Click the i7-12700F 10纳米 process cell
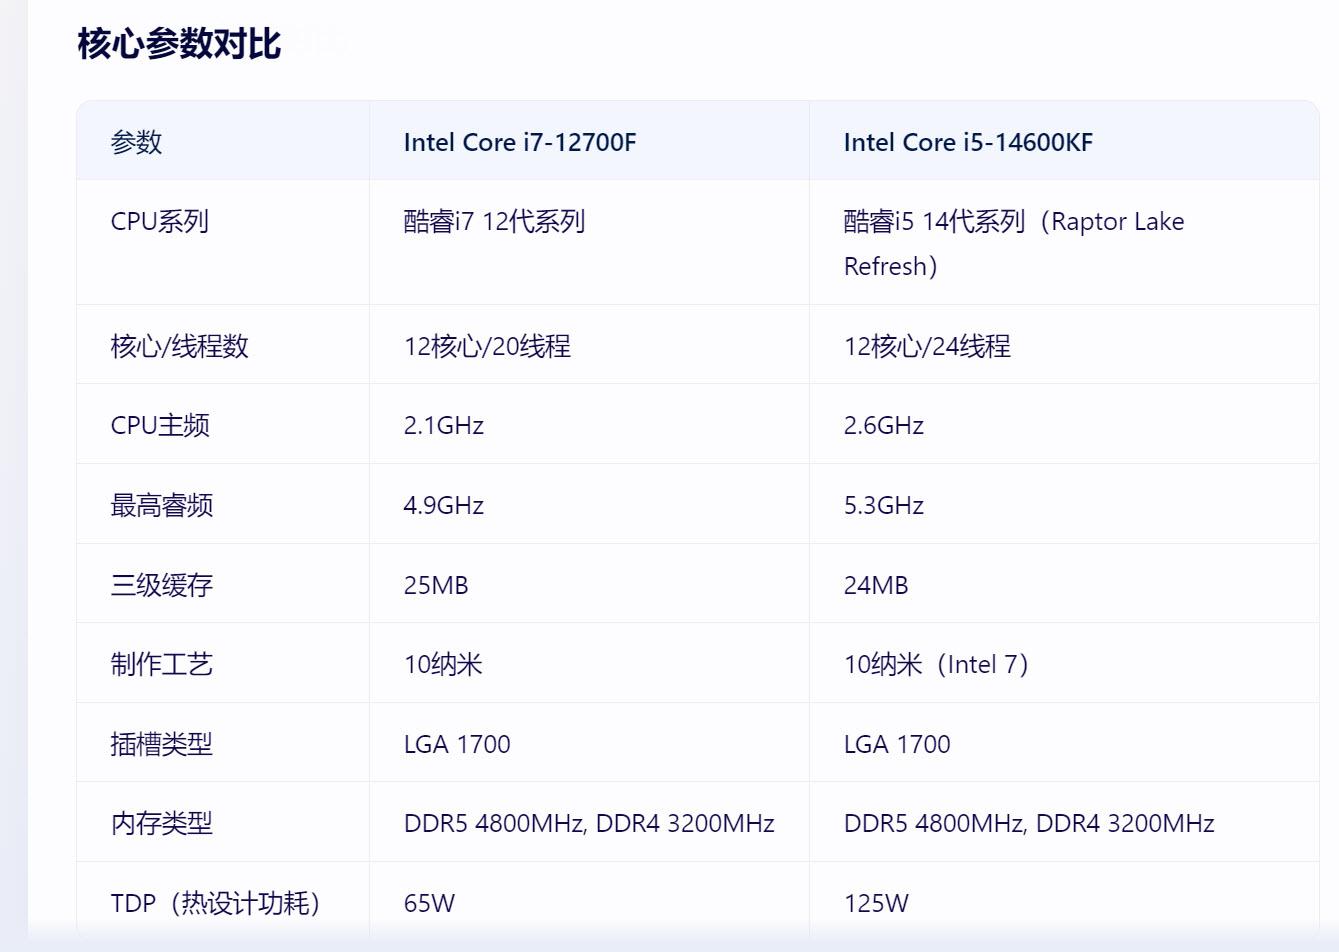Screen dimensions: 1339x952 (443, 664)
